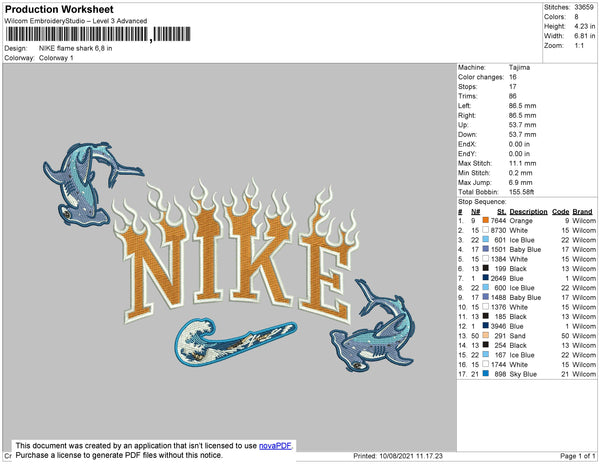Click the Max Jump value 6.9 mm

click(520, 182)
